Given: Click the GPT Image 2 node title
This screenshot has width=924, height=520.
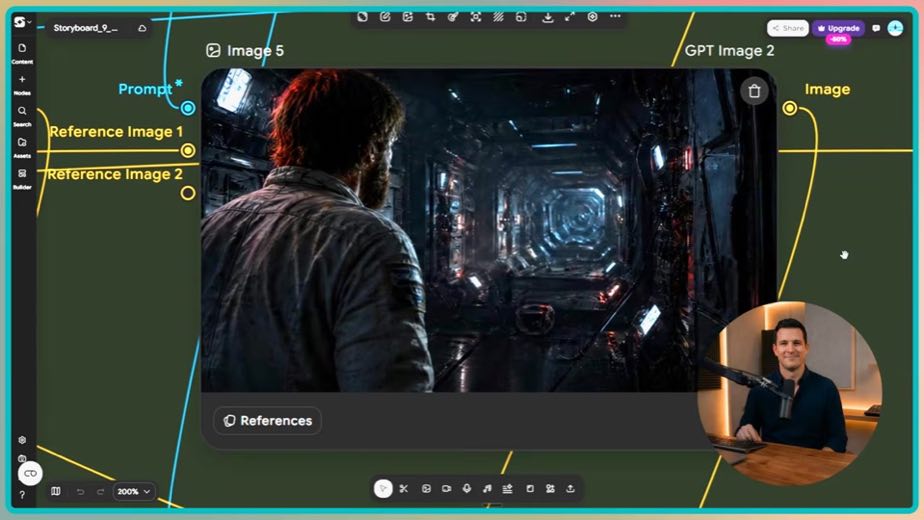Looking at the screenshot, I should coord(729,51).
